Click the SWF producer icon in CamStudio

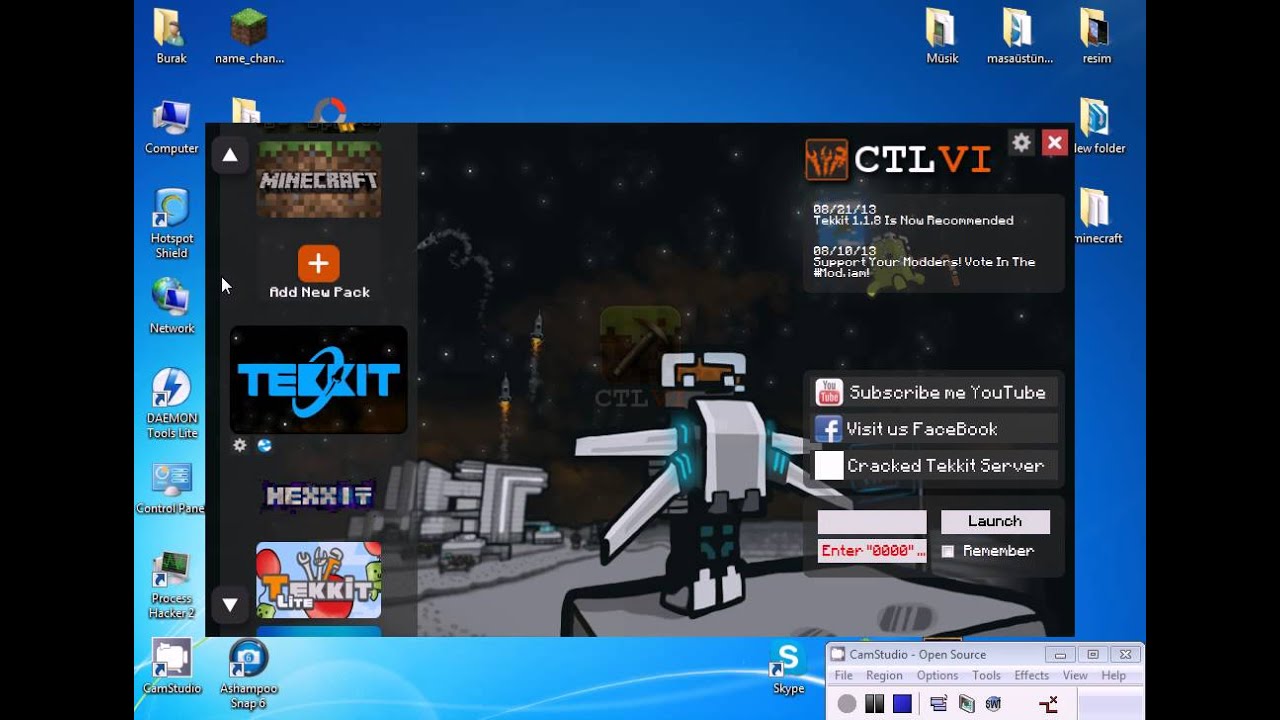click(x=993, y=704)
